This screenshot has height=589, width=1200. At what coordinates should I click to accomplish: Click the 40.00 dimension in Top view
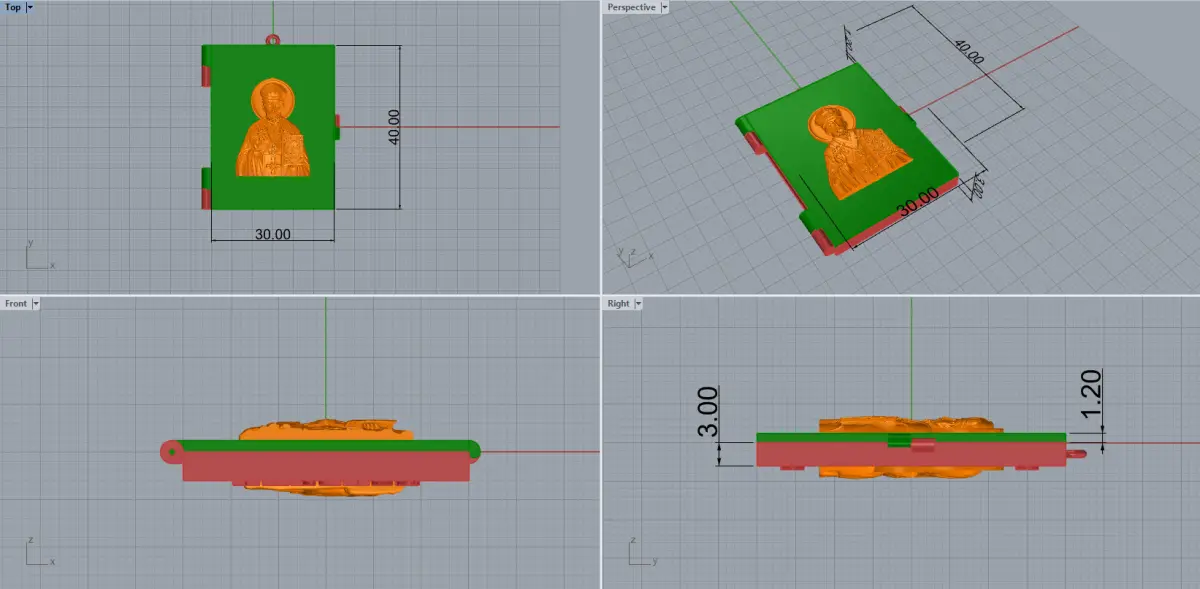pyautogui.click(x=394, y=127)
